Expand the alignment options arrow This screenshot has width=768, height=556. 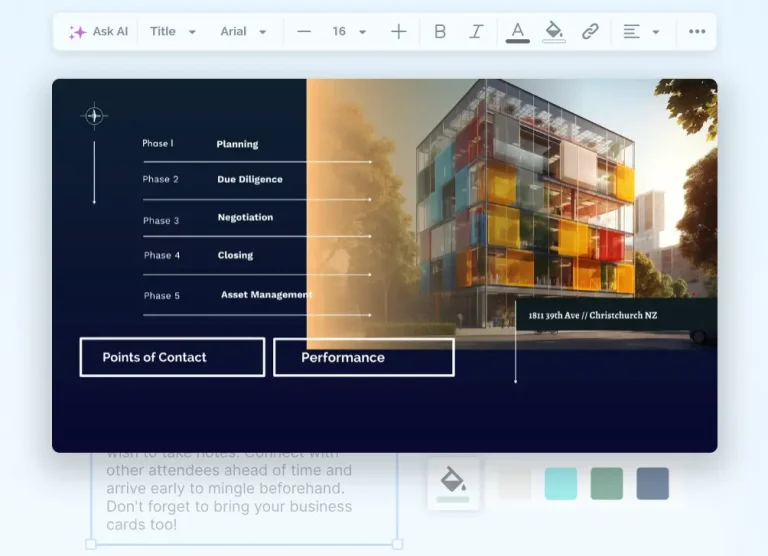[656, 32]
